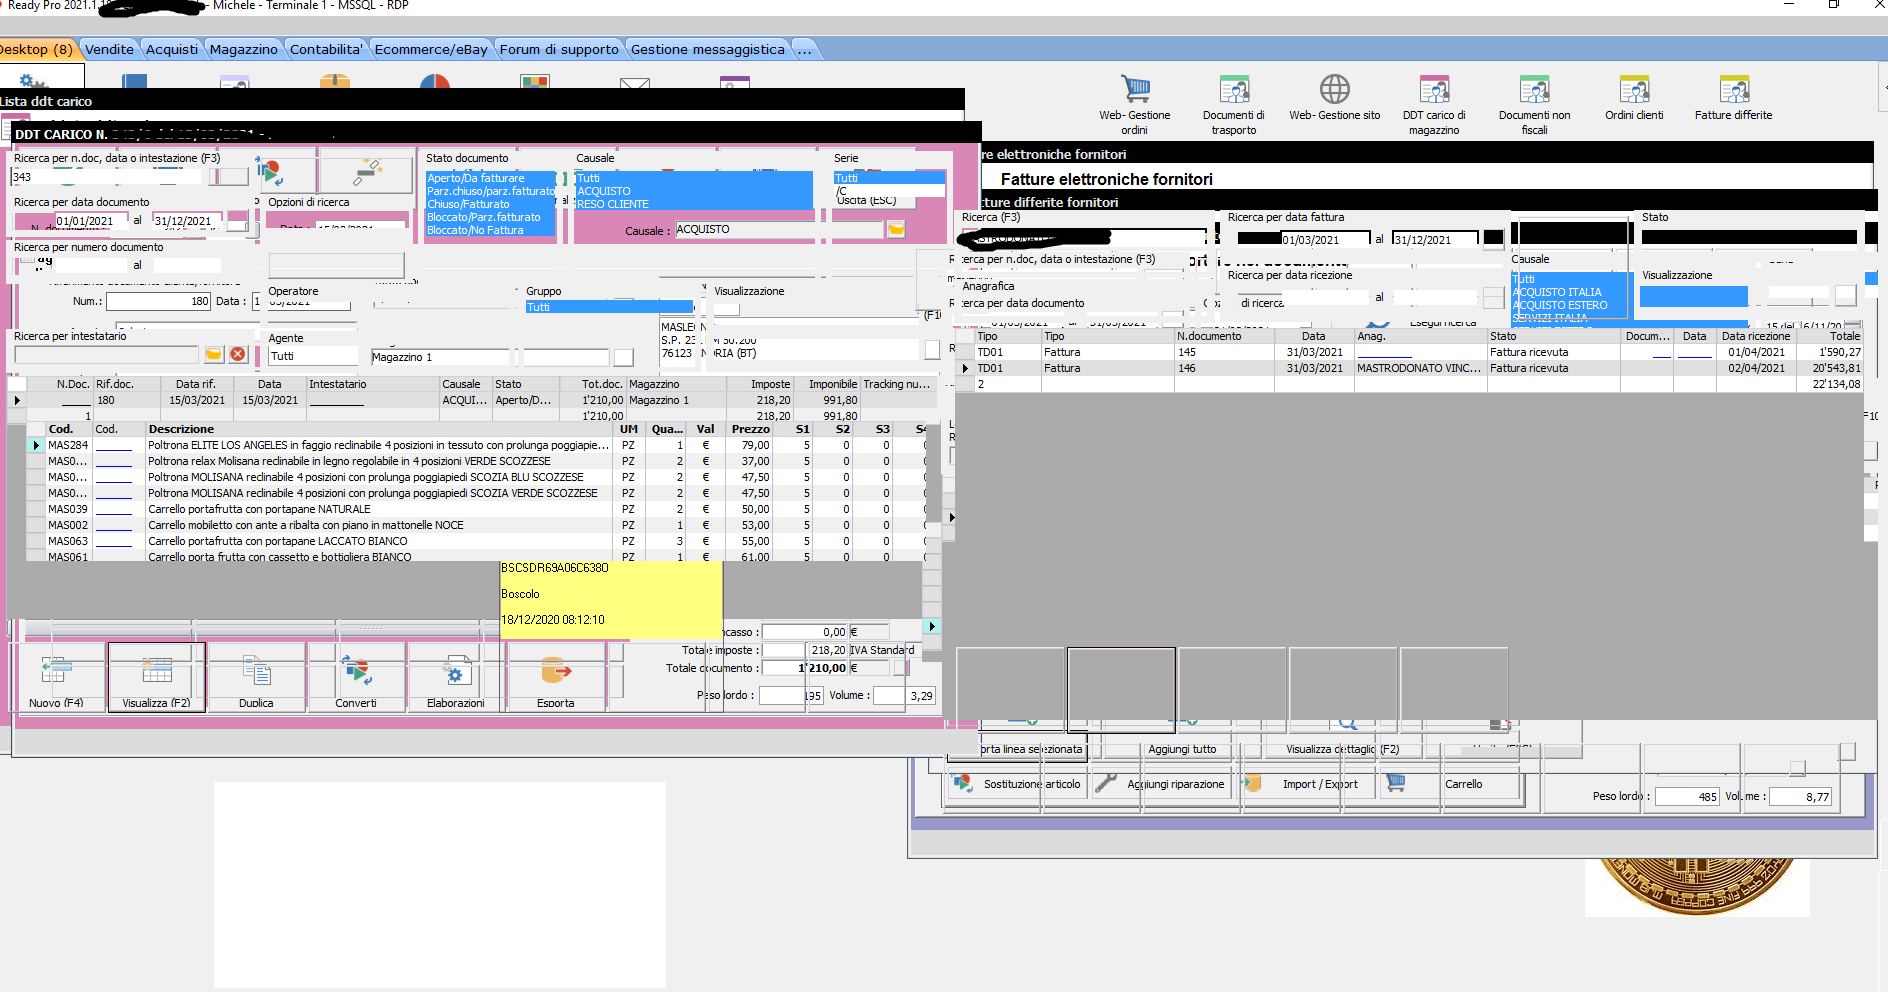
Task: Open Fatture differite shortcut
Action: pos(1733,97)
